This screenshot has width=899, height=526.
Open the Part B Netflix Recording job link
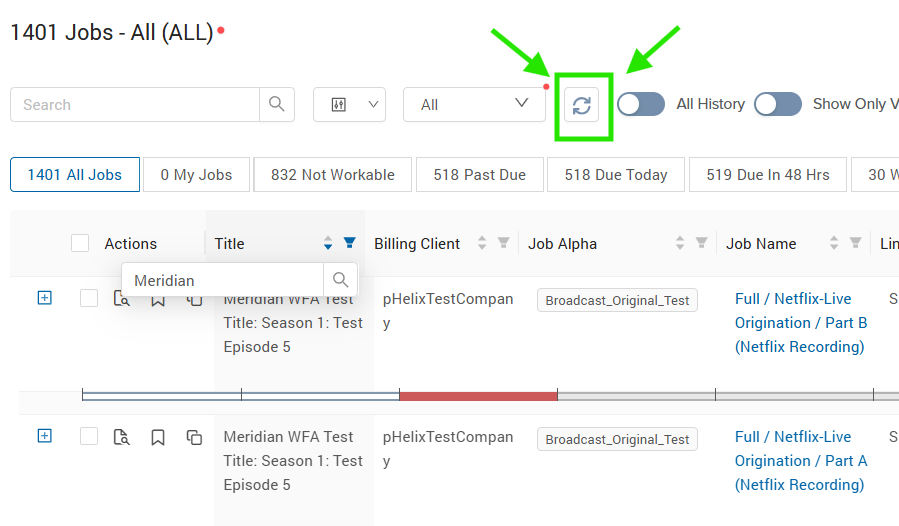[x=801, y=322]
